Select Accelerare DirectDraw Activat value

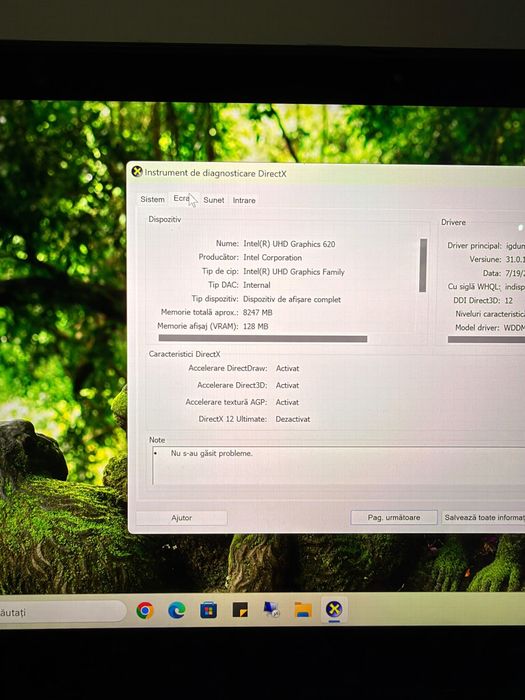coord(287,368)
